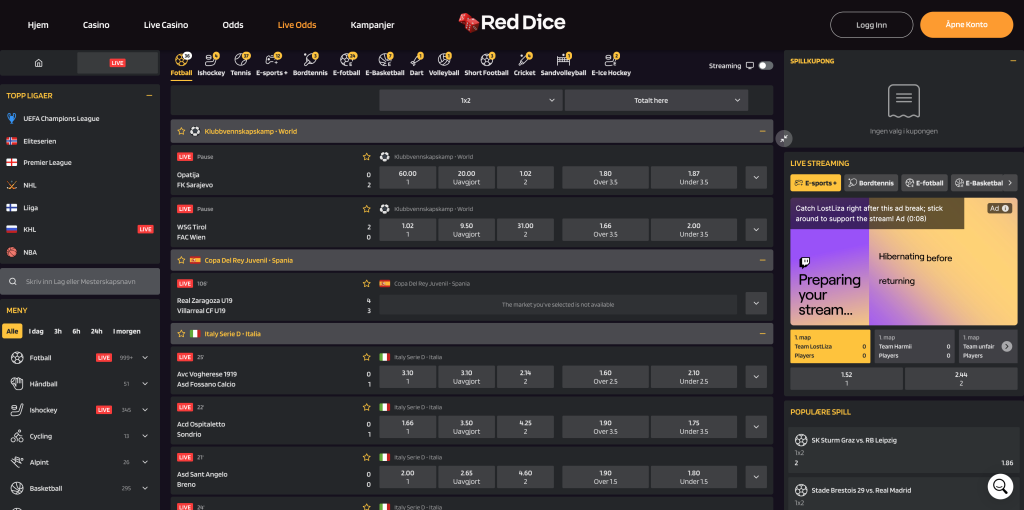Open the Odds navigation tab
The height and width of the screenshot is (510, 1024).
coord(232,25)
